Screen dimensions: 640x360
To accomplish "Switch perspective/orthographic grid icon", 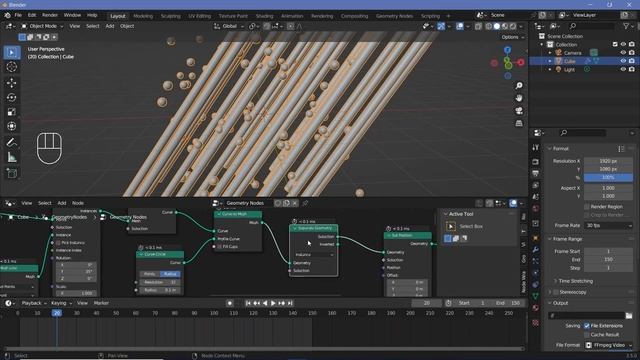I will click(519, 123).
